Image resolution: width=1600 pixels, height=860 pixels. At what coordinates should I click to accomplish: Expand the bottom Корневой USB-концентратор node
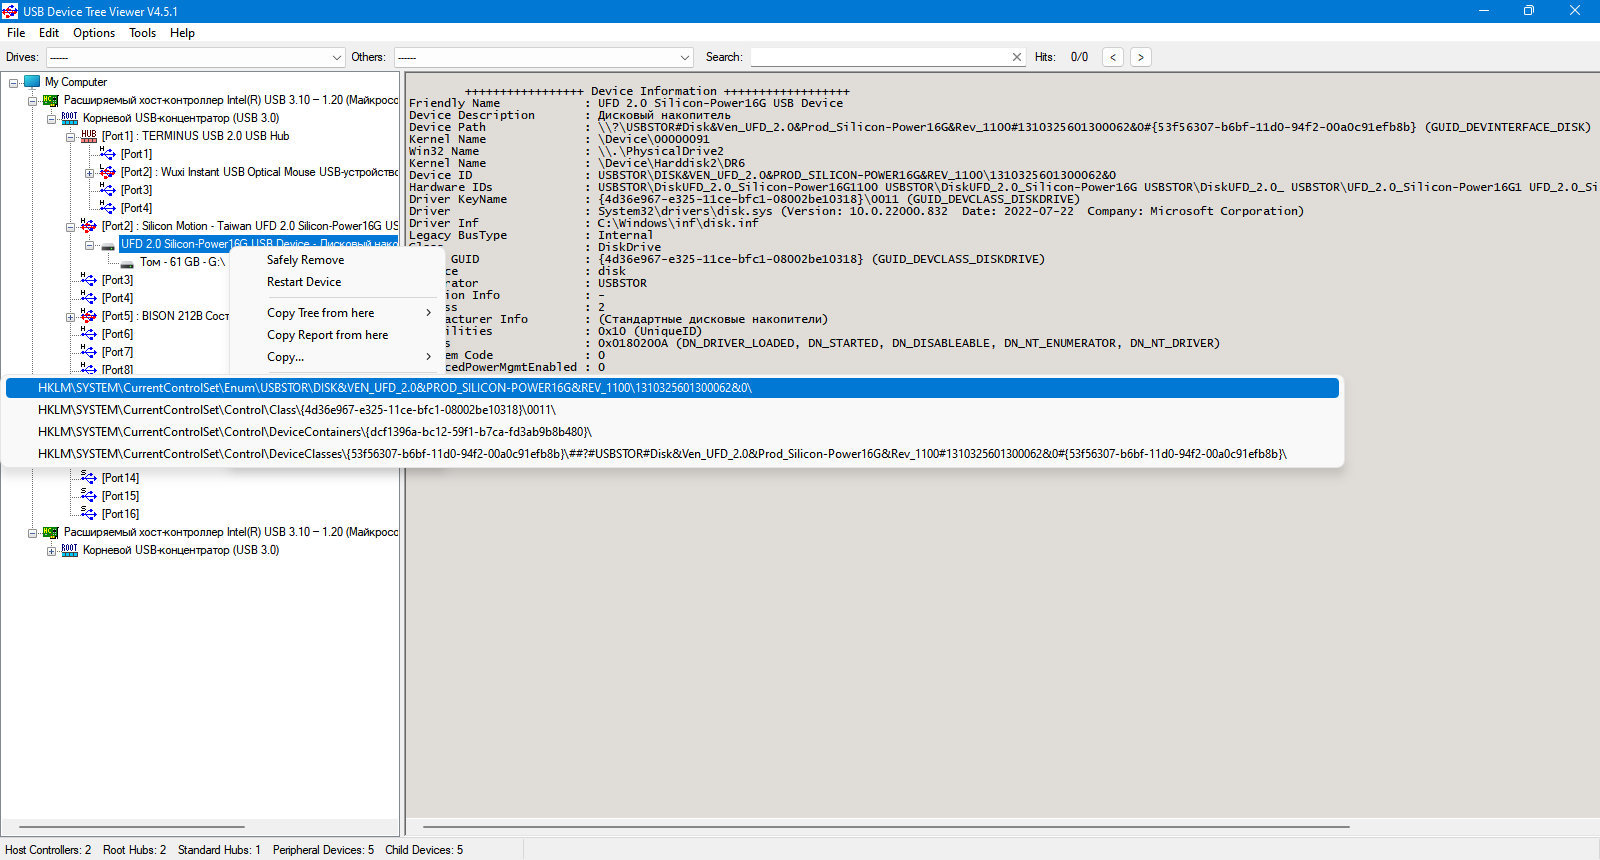pos(52,551)
